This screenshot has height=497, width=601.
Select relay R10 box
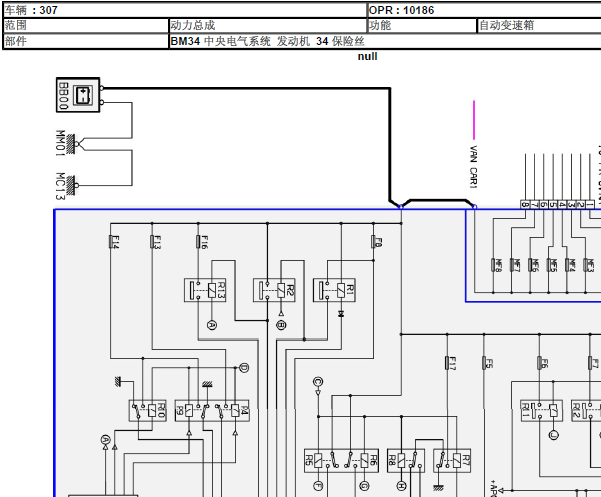(x=148, y=411)
